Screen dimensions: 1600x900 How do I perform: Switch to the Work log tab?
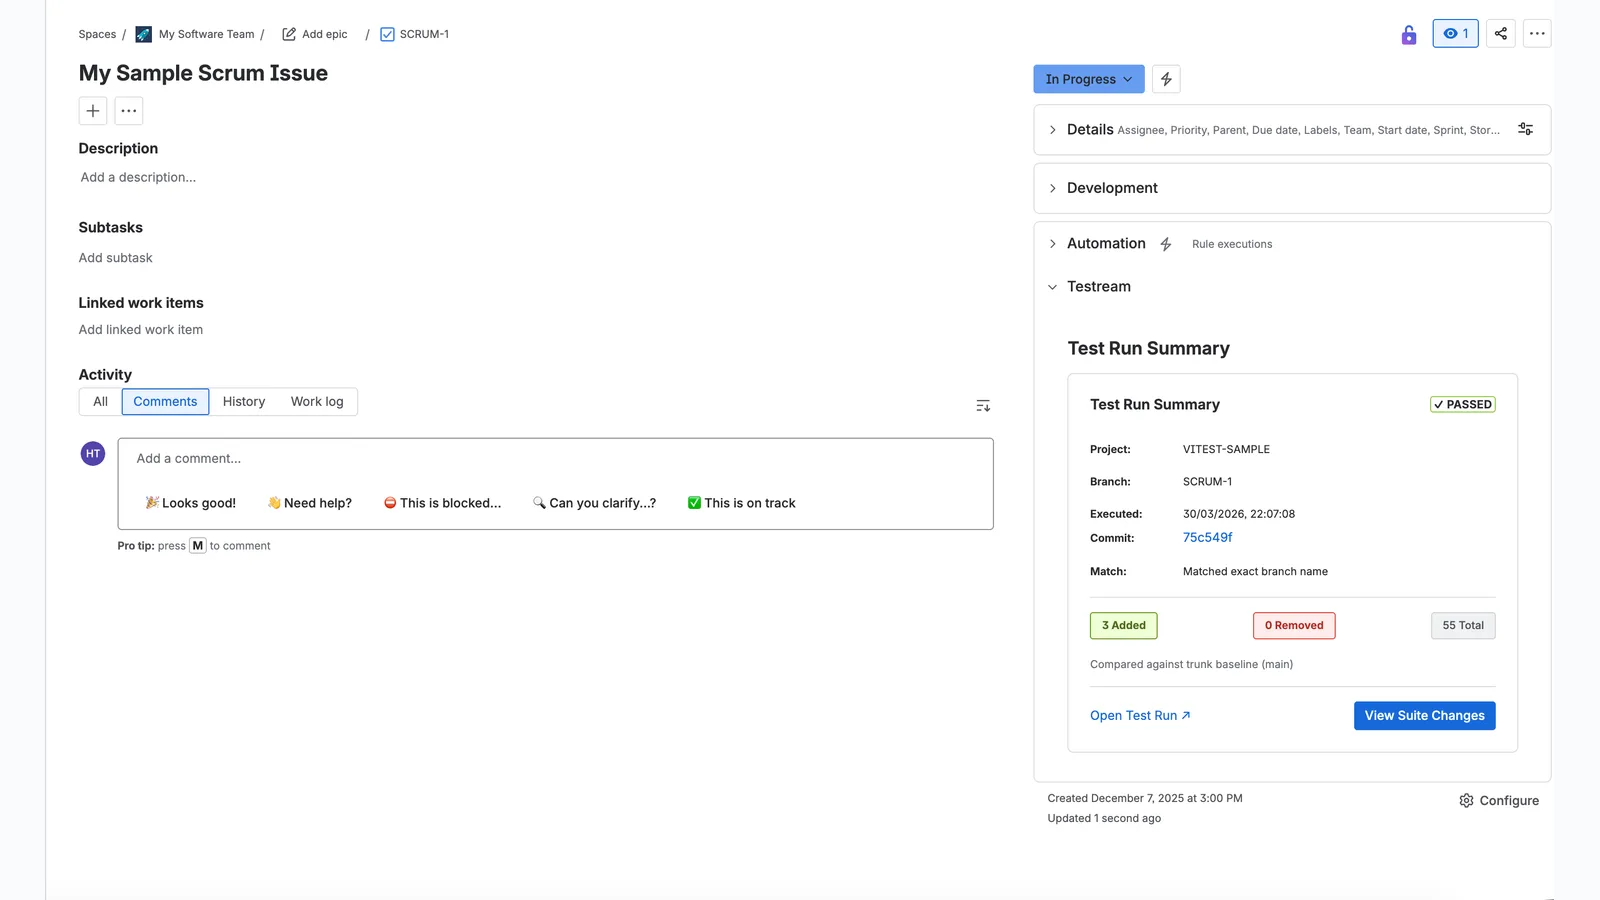[317, 402]
